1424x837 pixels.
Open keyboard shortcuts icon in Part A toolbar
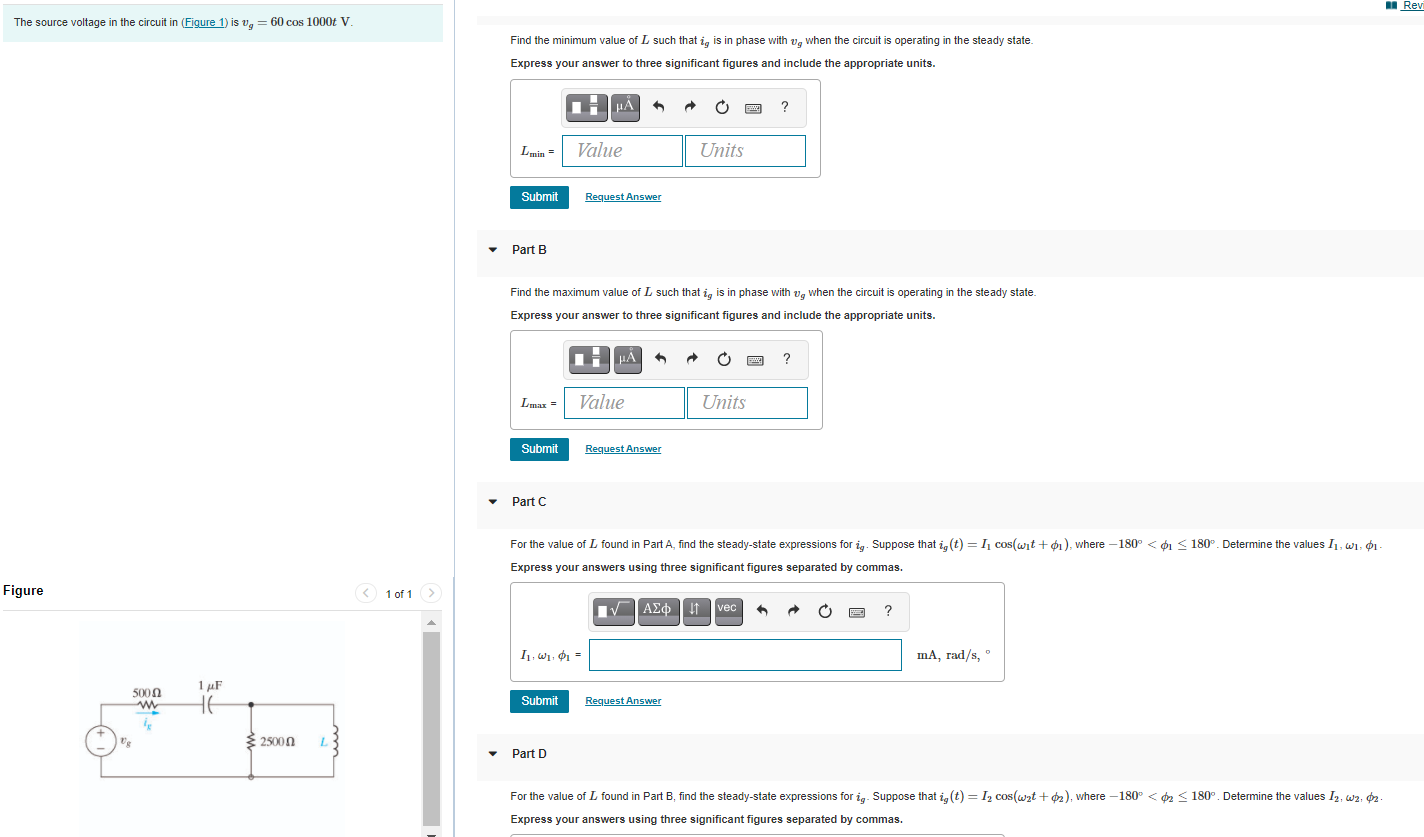[754, 108]
